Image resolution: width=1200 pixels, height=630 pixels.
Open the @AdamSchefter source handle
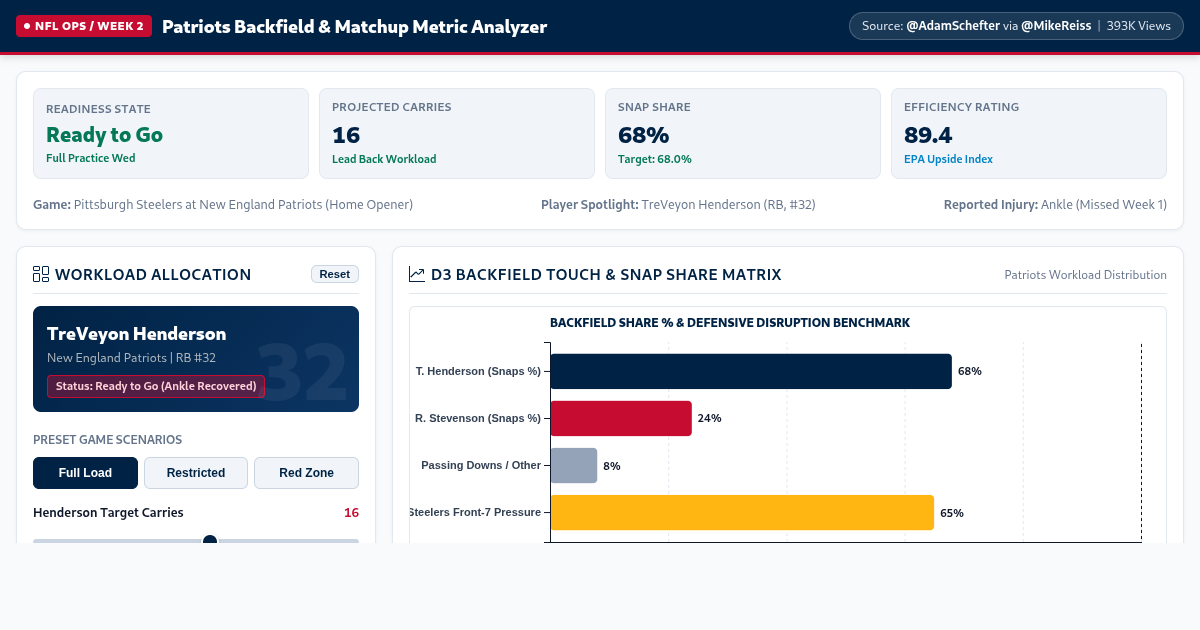[953, 26]
